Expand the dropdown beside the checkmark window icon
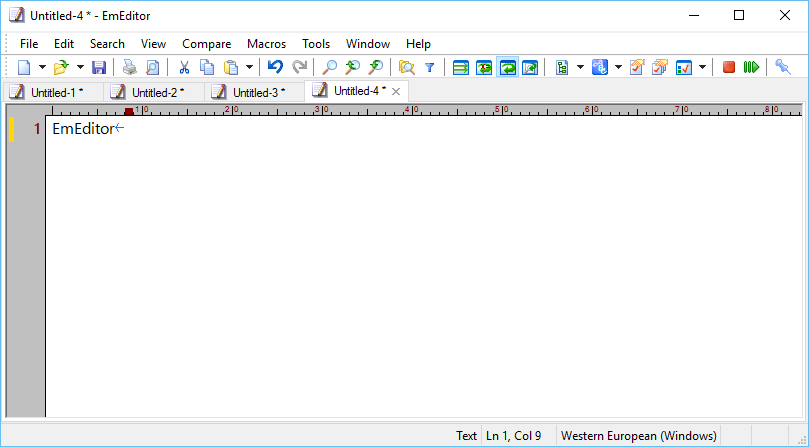Screen dimensions: 809x447 tap(702, 67)
